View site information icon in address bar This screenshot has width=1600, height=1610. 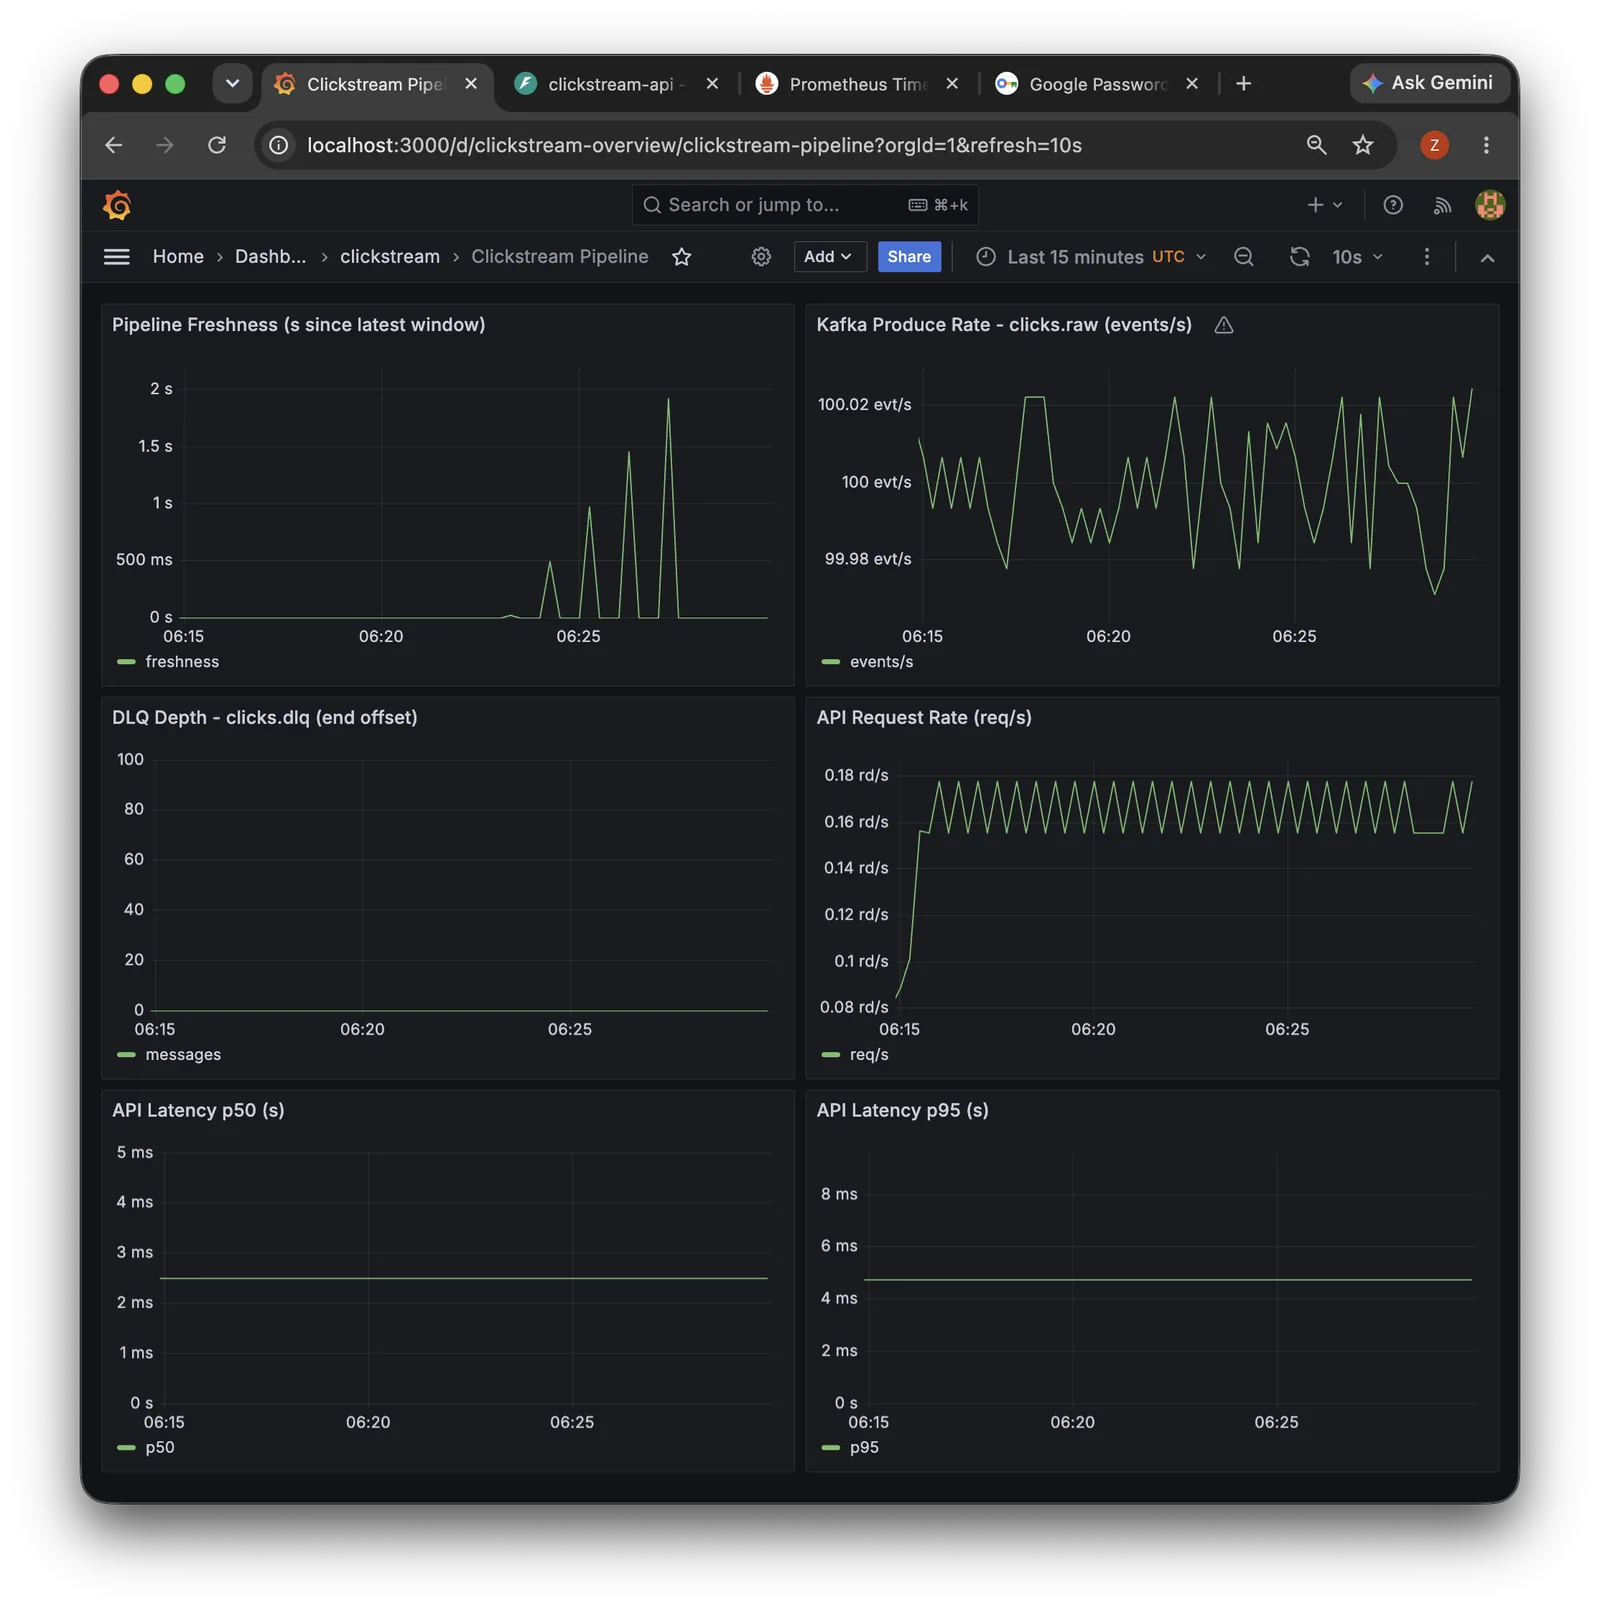(279, 145)
